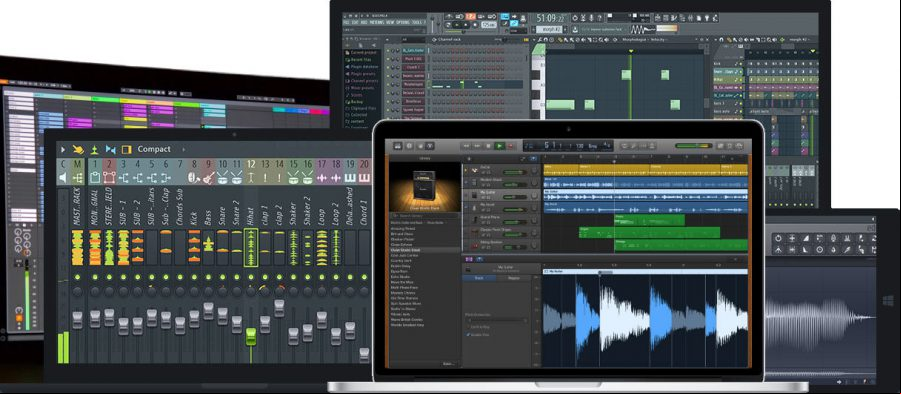Click the Windows logo on the tablet edge
Image resolution: width=901 pixels, height=394 pixels.
point(888,300)
